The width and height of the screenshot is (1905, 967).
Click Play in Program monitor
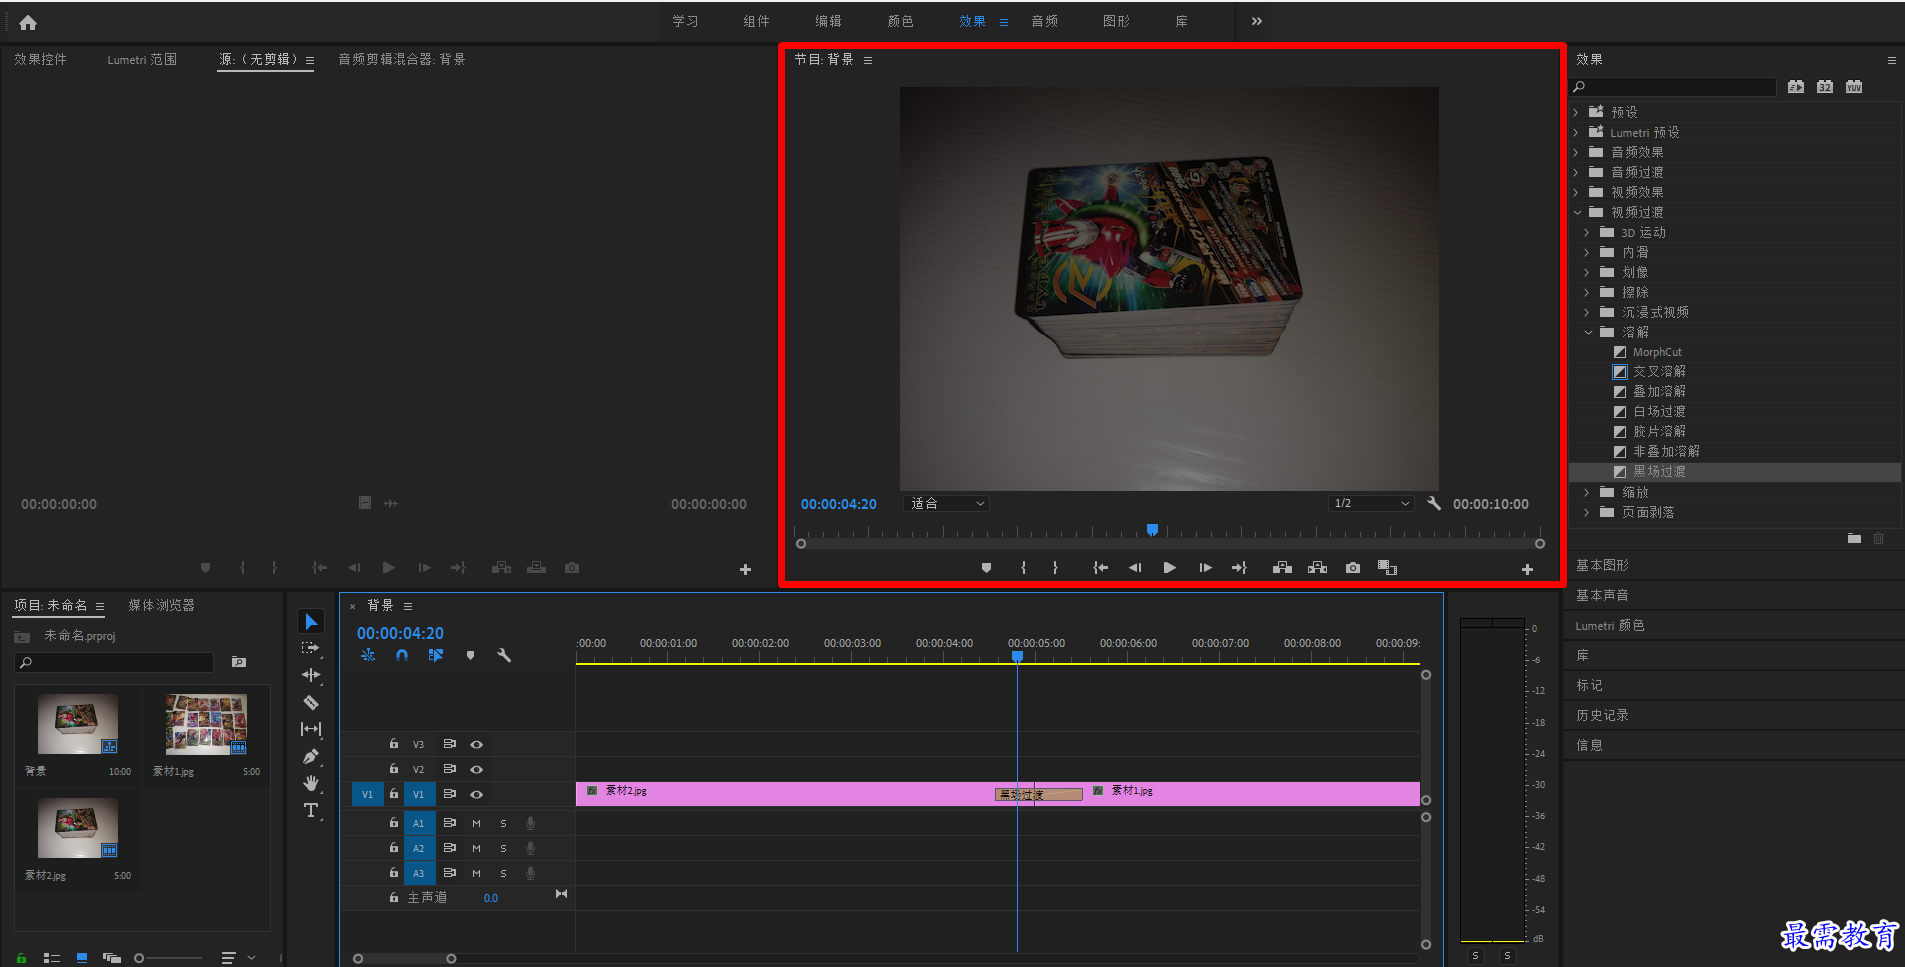coord(1169,568)
